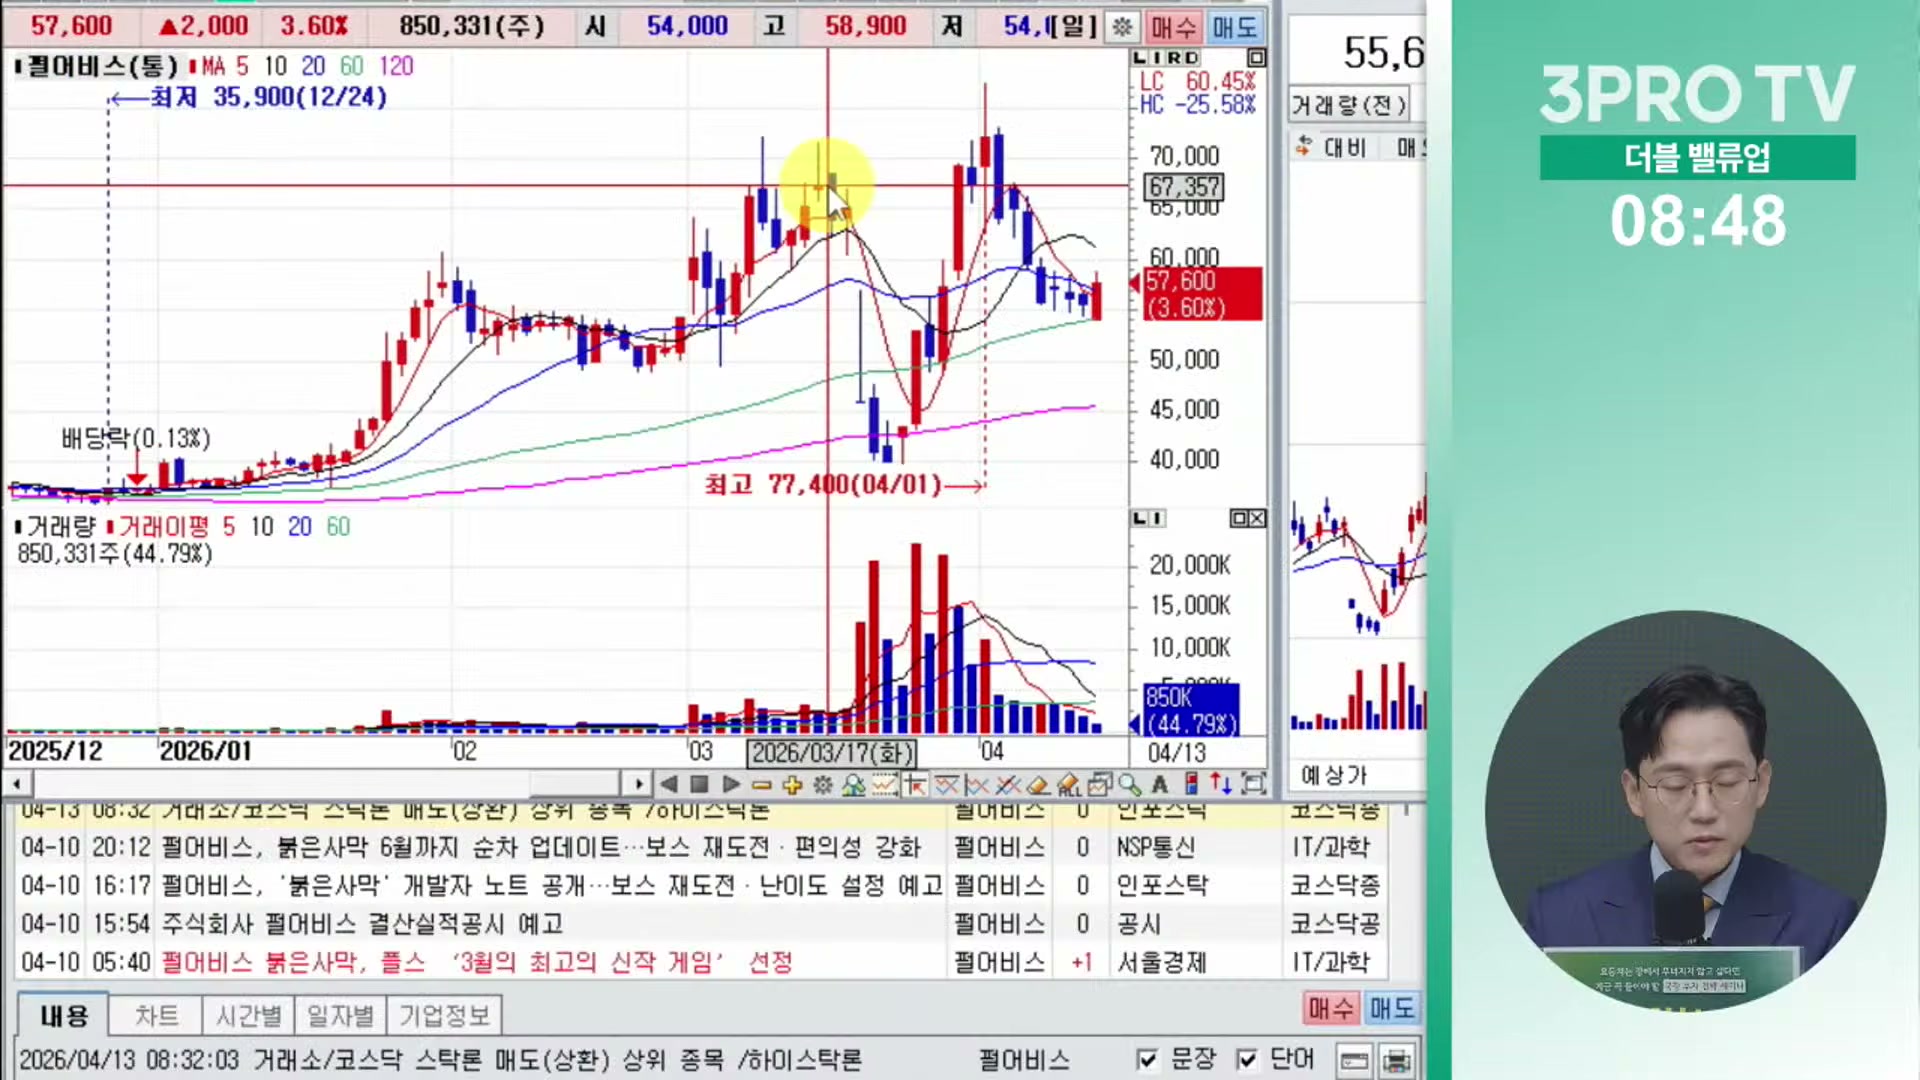Switch to the 차트 tab
Viewport: 1920px width, 1080px height.
pos(157,1015)
